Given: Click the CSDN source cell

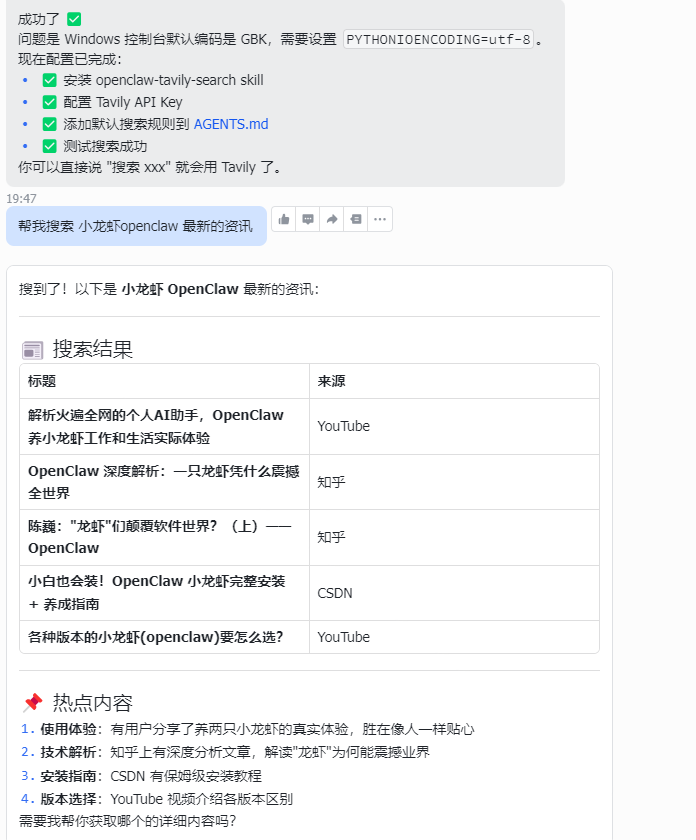Looking at the screenshot, I should click(x=335, y=593).
